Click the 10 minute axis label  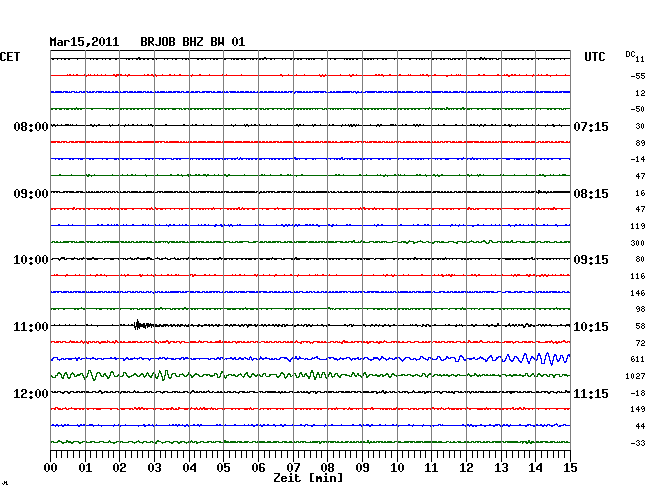[x=397, y=468]
